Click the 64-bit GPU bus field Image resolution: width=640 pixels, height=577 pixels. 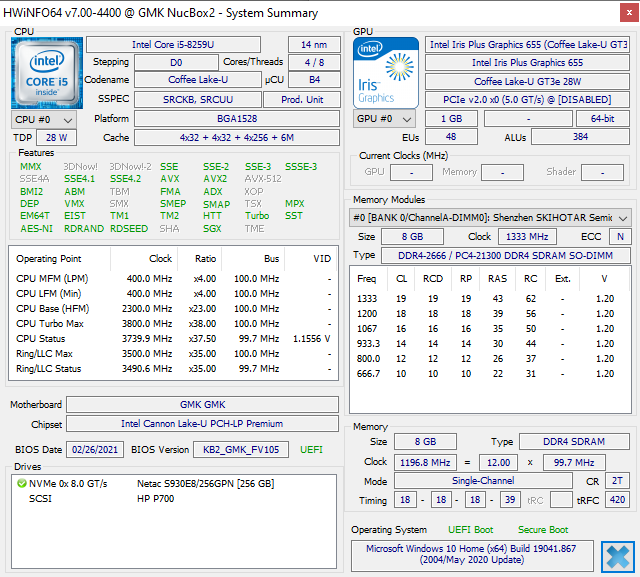(602, 119)
